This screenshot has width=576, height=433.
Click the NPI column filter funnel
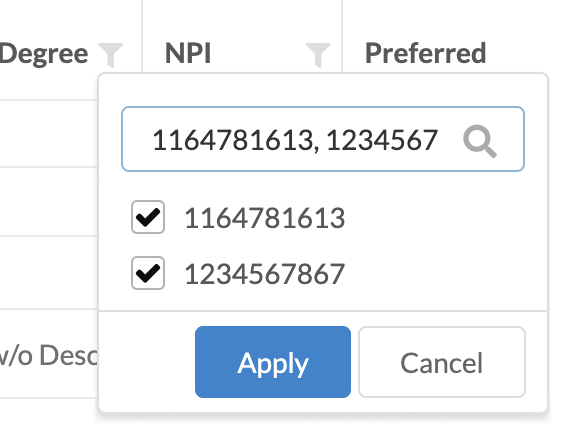tap(318, 55)
